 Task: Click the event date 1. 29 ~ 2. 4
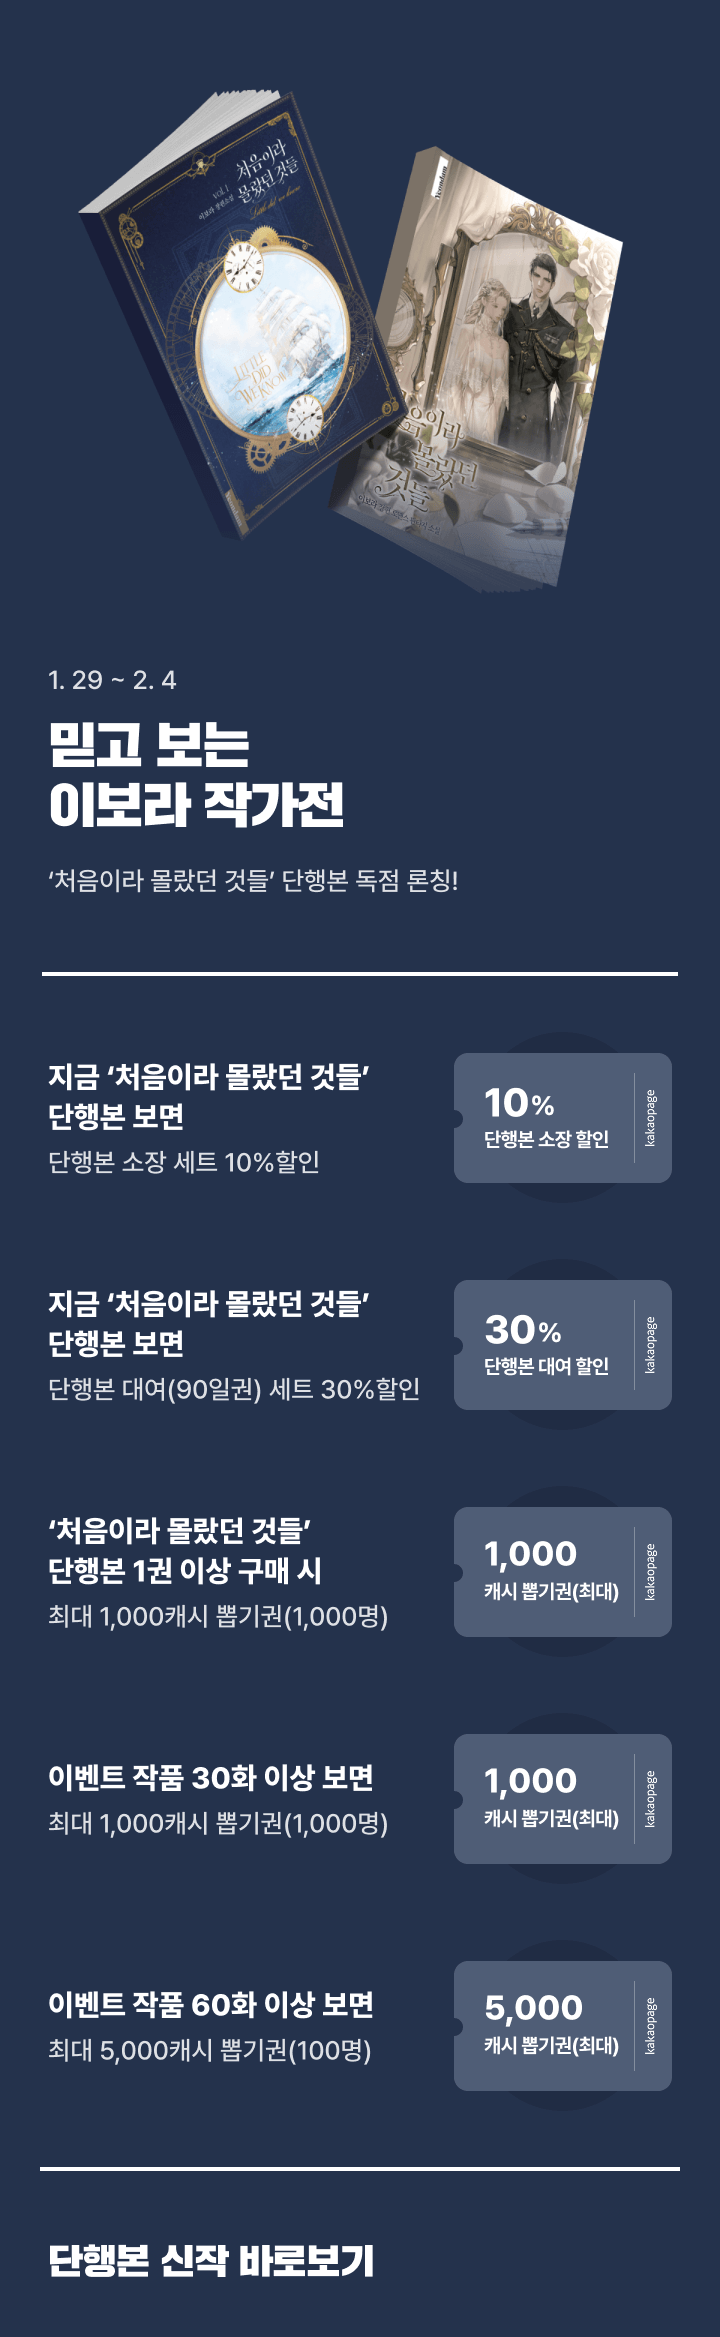[x=112, y=680]
